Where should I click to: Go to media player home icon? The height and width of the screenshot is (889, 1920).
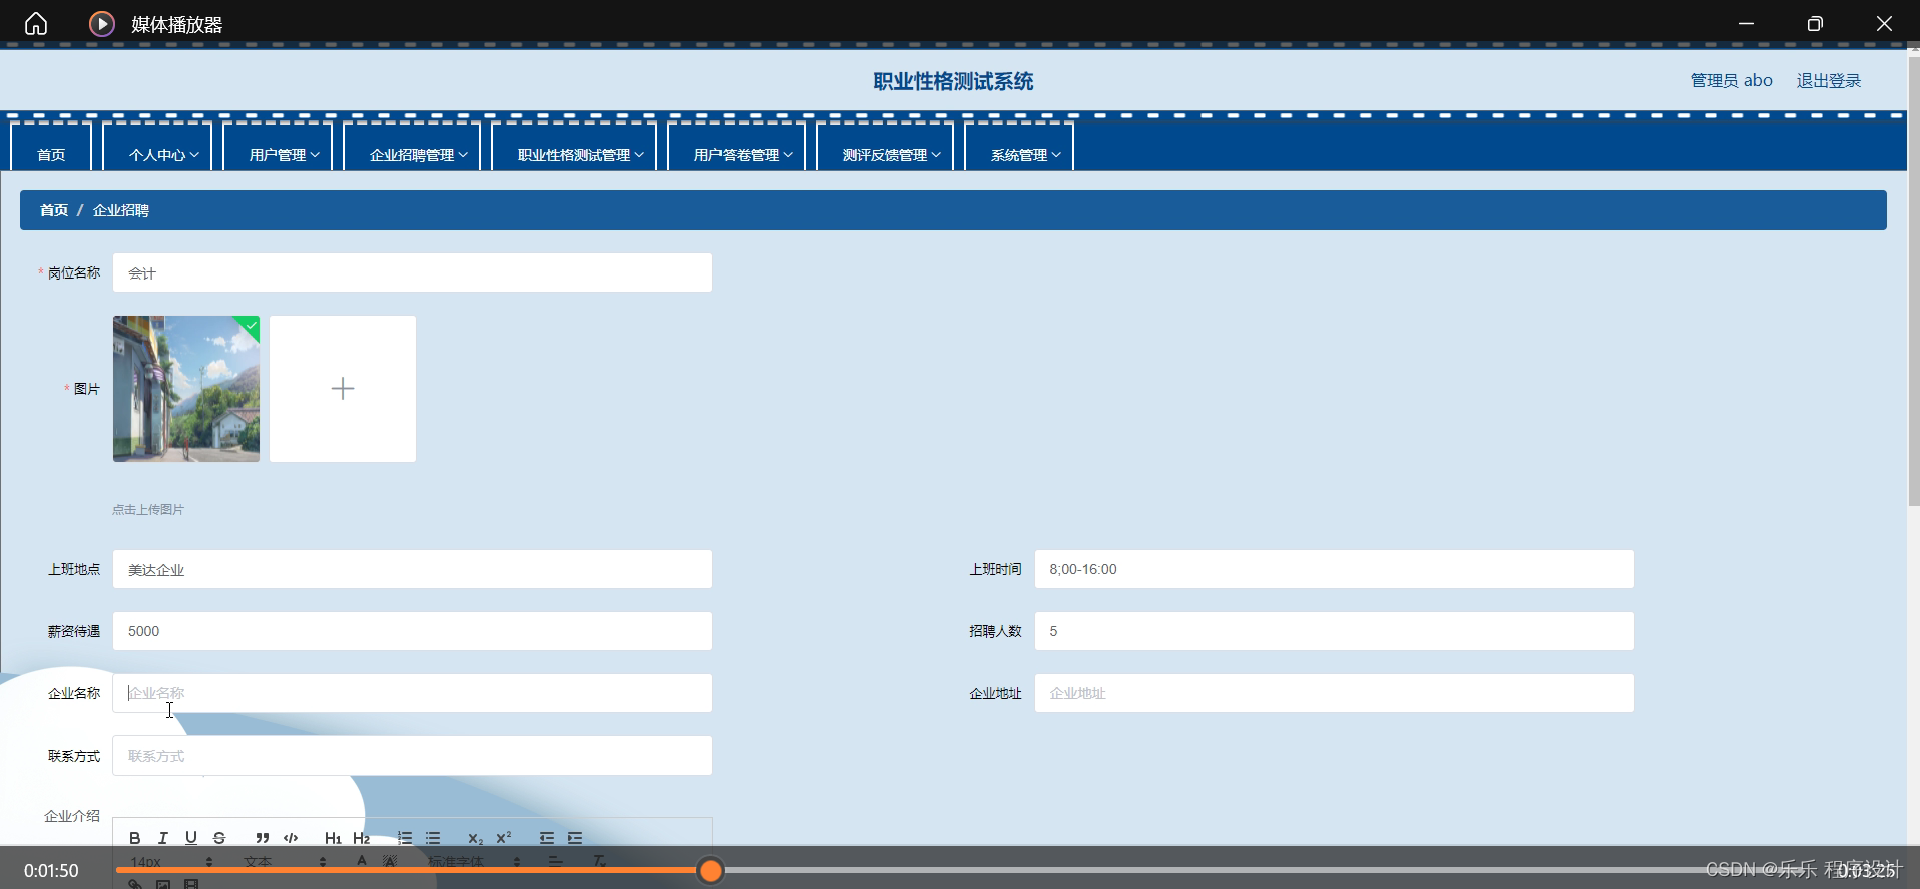click(36, 23)
